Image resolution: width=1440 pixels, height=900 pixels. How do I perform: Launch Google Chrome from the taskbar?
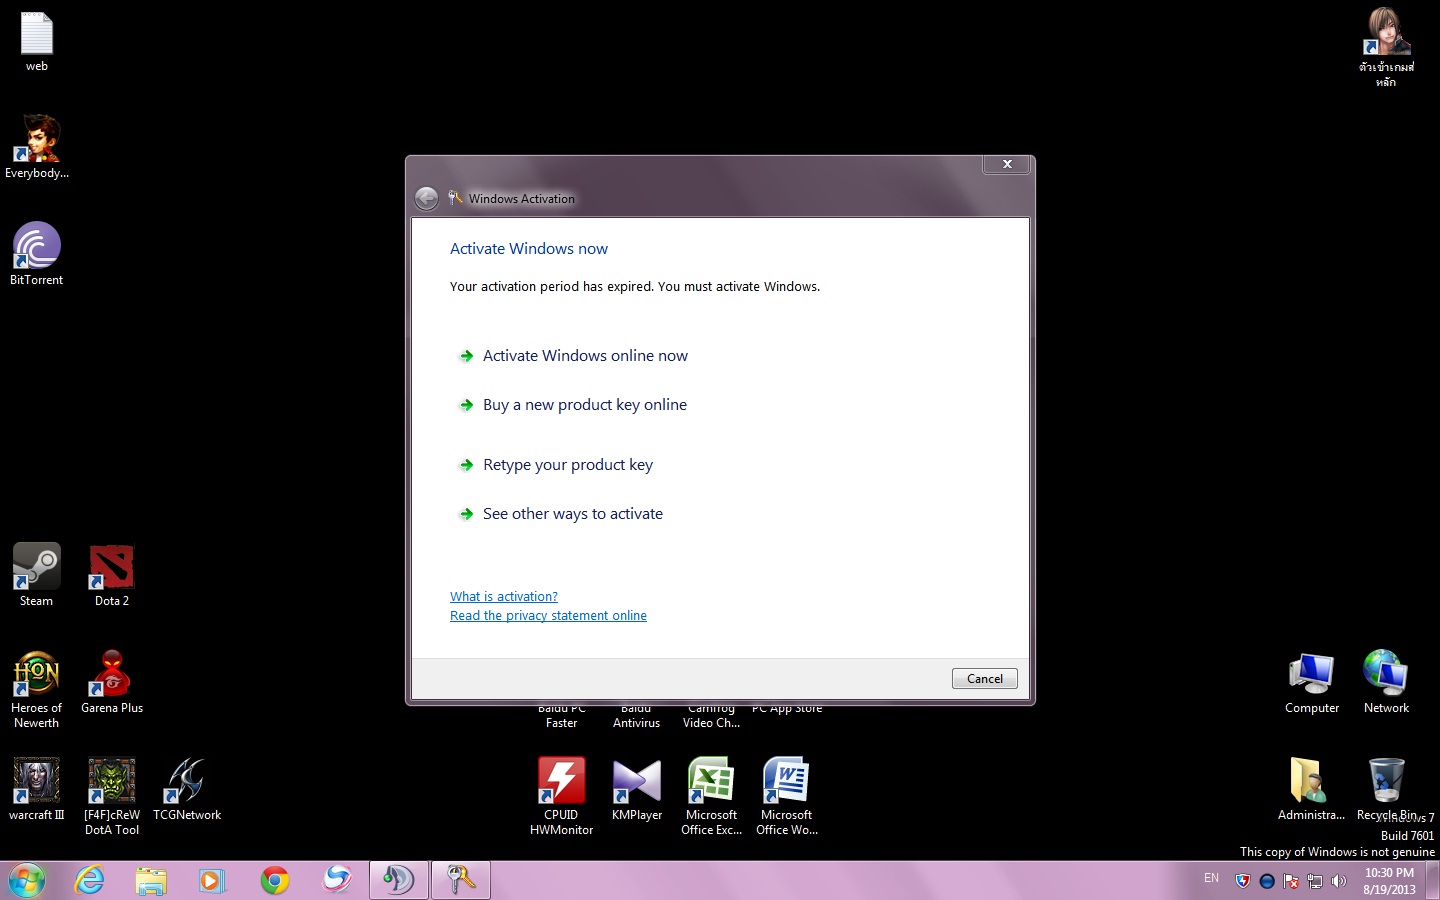274,881
